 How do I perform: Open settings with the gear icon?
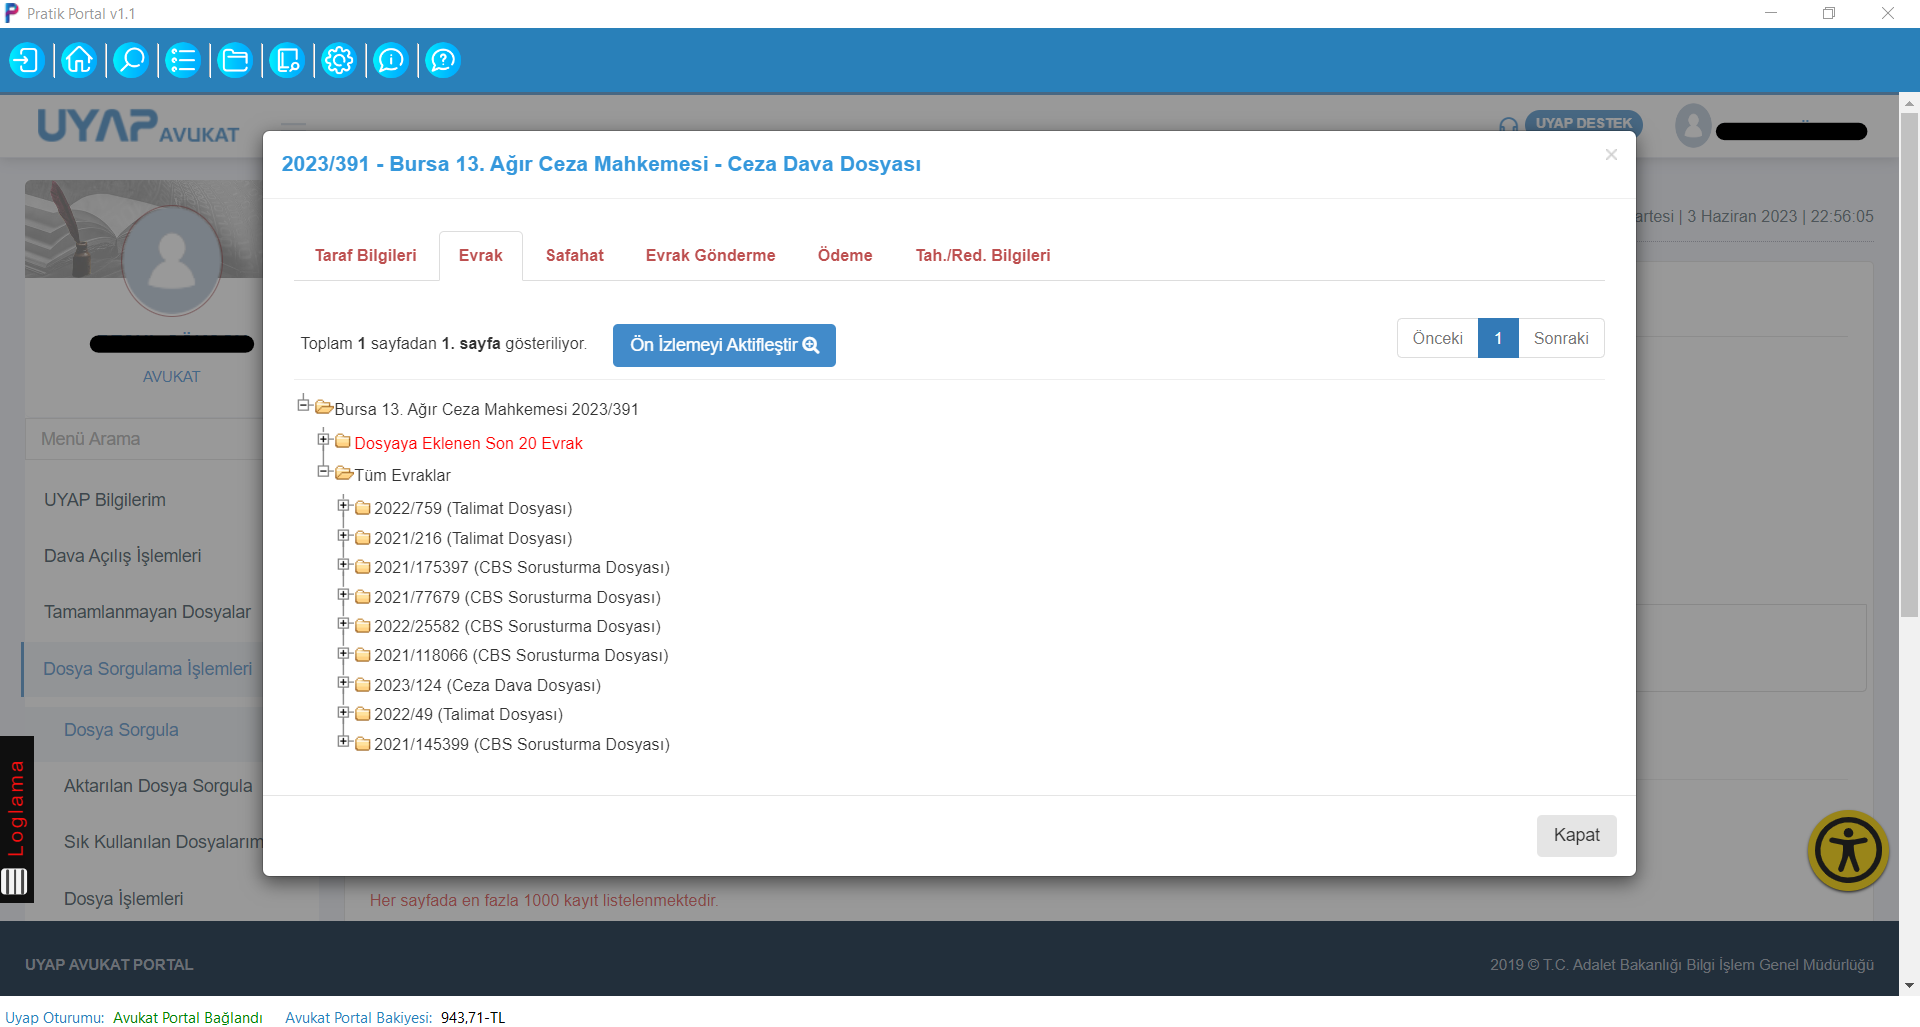[x=339, y=61]
